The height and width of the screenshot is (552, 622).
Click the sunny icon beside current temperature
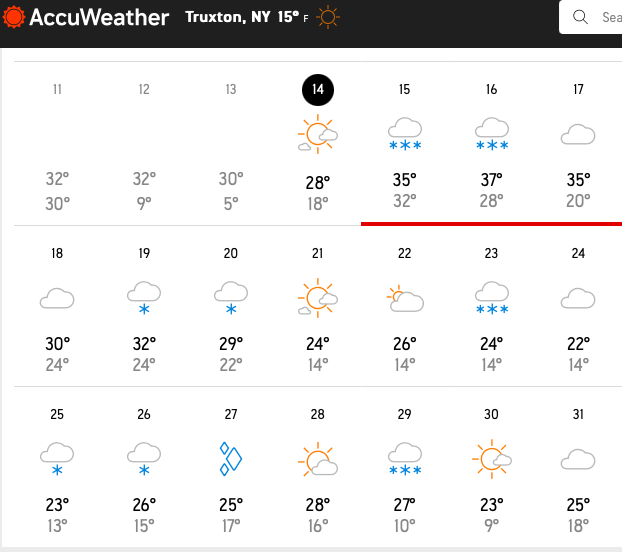(327, 17)
